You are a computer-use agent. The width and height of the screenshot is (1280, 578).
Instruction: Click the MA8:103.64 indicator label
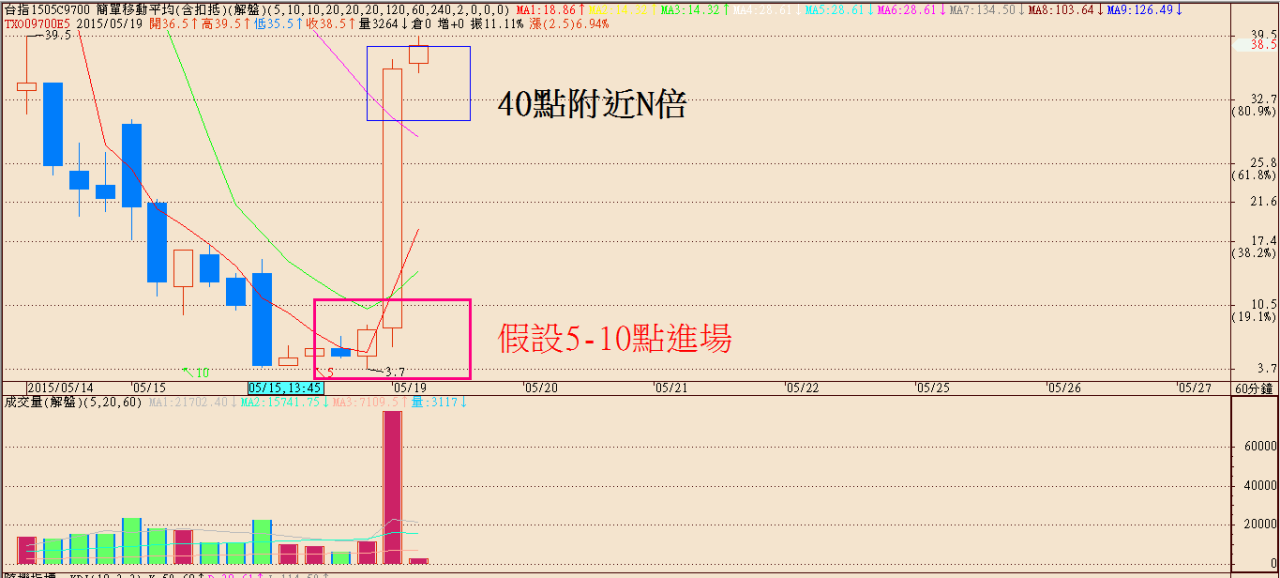click(x=1057, y=9)
